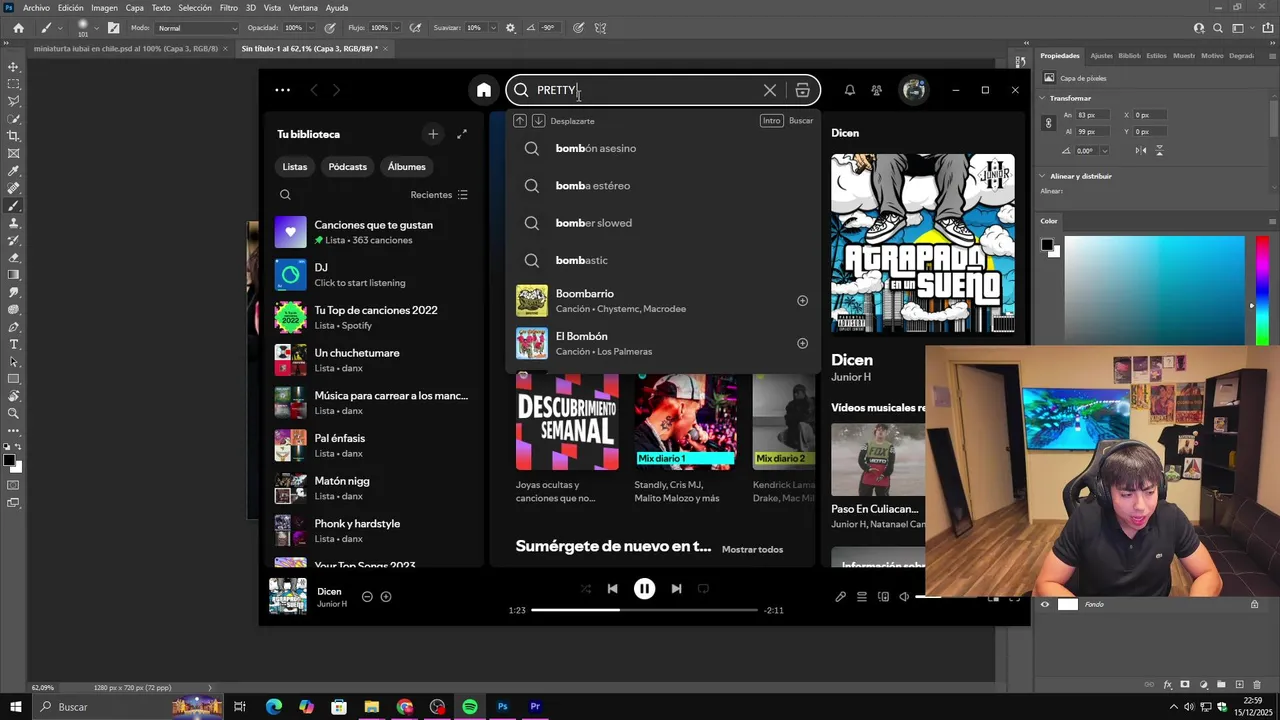Image resolution: width=1280 pixels, height=720 pixels.
Task: Go to previous track in Spotify
Action: point(612,589)
